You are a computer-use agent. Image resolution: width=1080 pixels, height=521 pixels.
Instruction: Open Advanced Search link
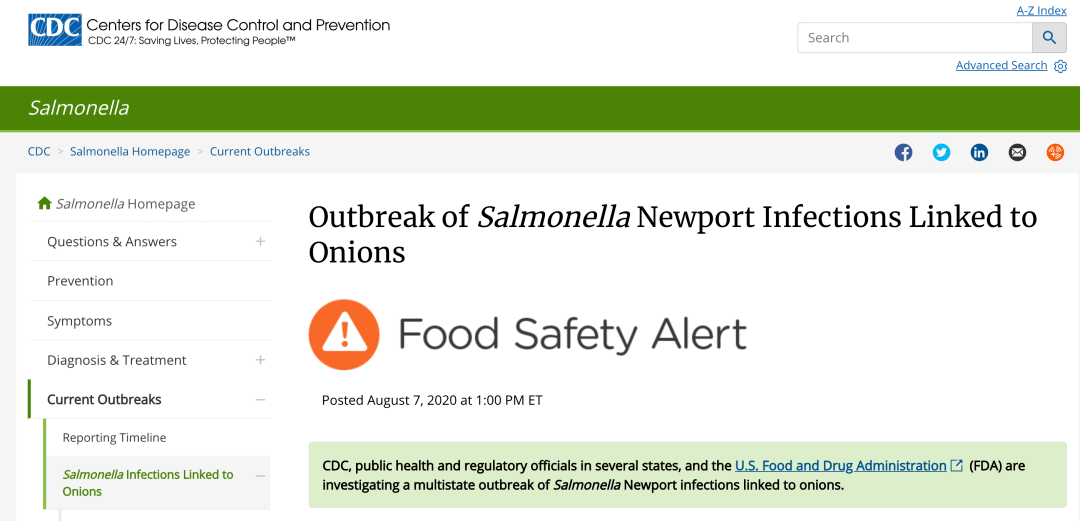point(1001,65)
